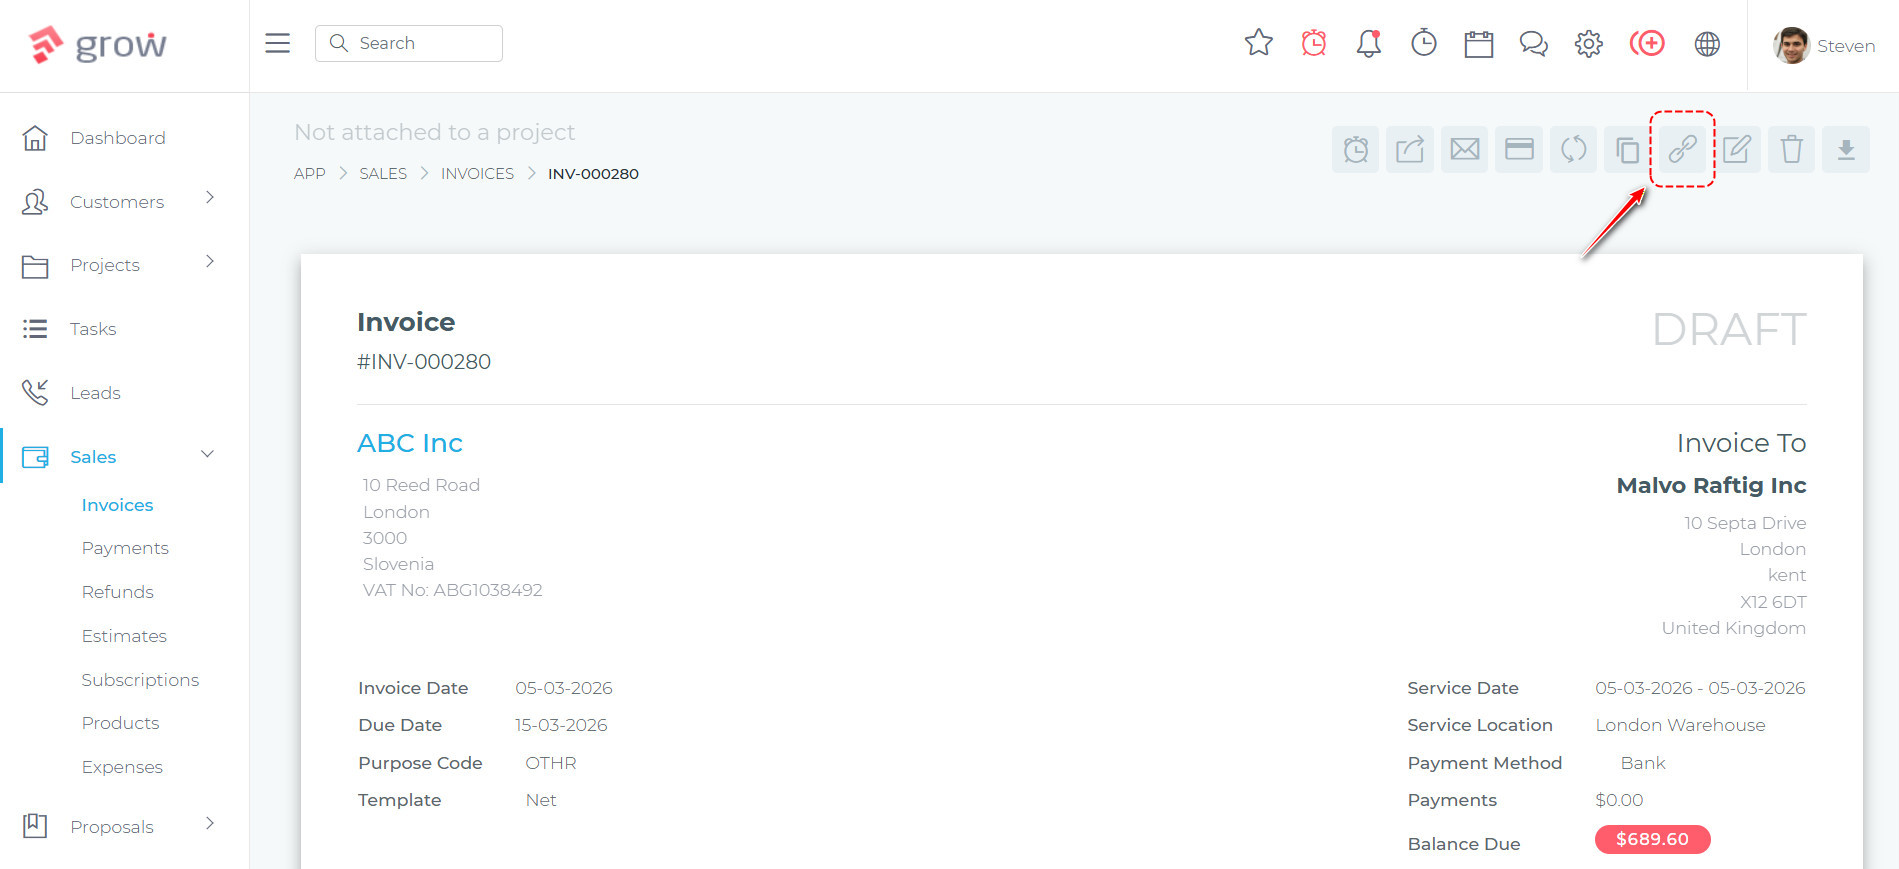Click the red quick-add plus icon

1647,43
